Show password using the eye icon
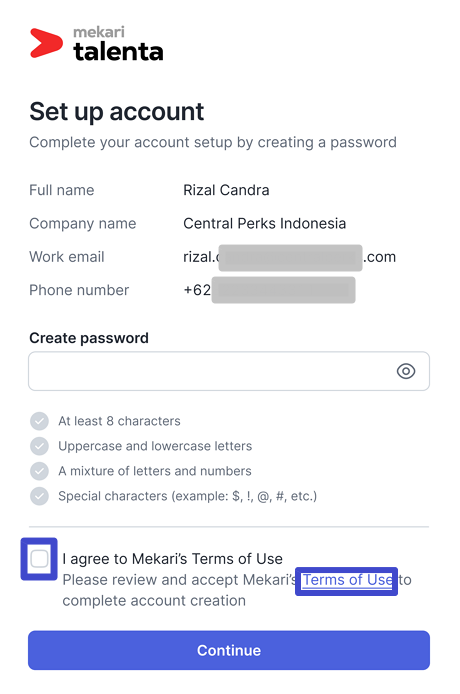The height and width of the screenshot is (694, 460). 406,371
